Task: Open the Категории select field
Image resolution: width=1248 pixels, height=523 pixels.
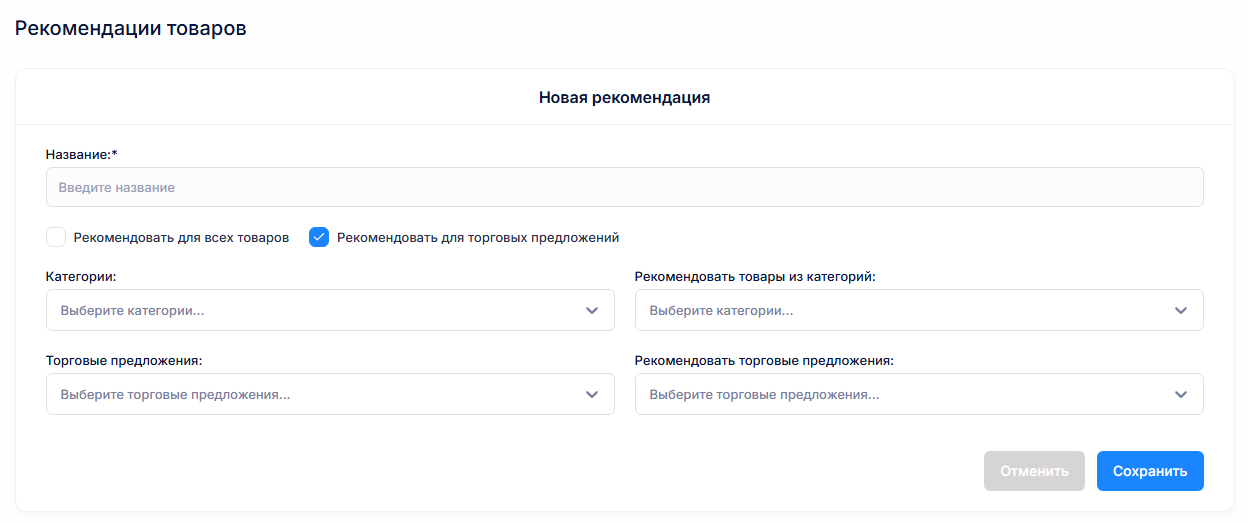Action: 310,311
